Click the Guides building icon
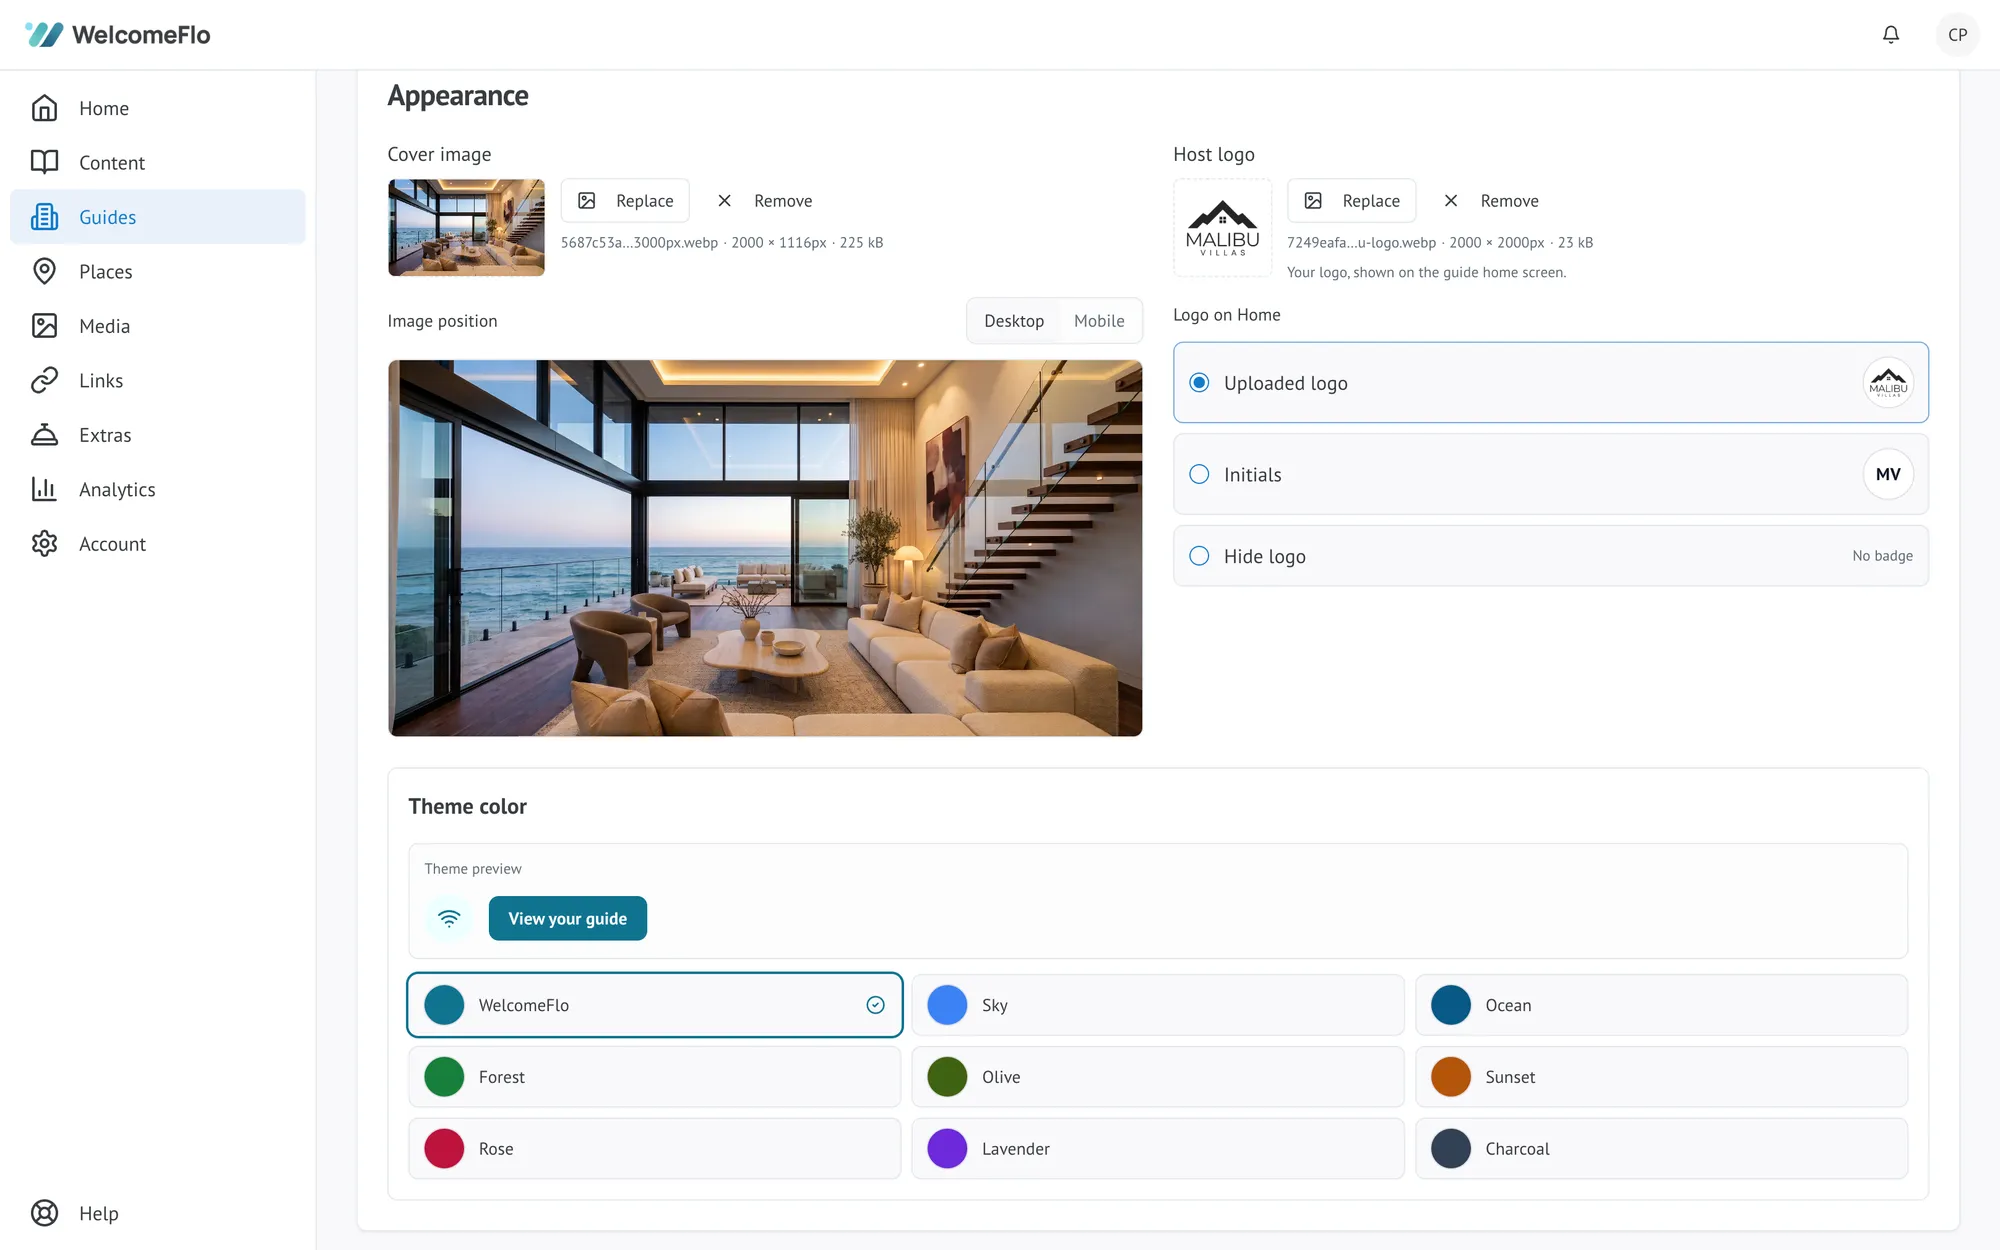Image resolution: width=2000 pixels, height=1250 pixels. 44,217
